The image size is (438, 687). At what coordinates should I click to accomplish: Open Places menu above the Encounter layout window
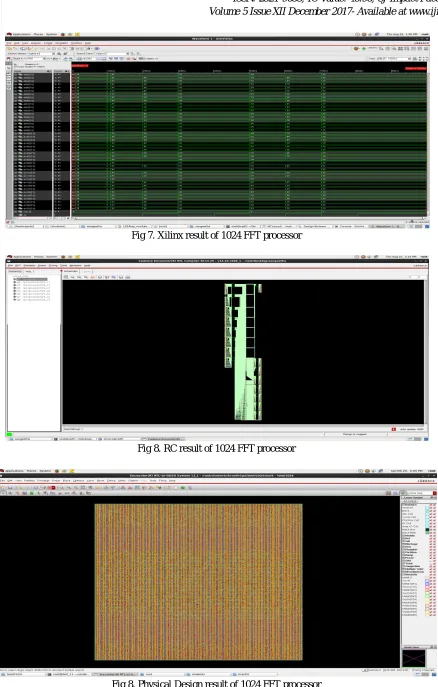tap(32, 471)
